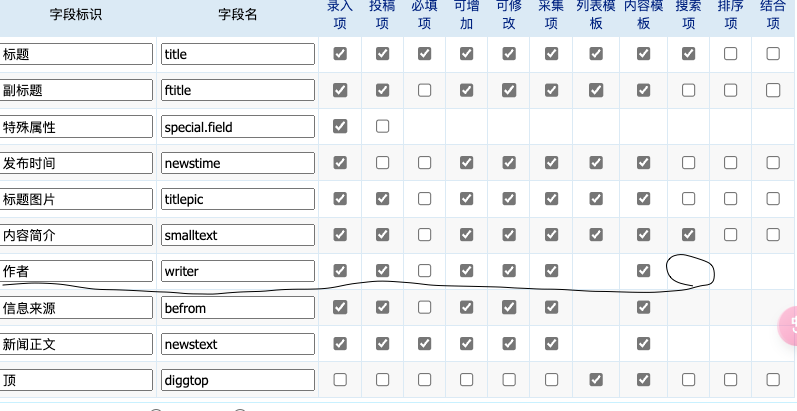Click the special.field name text box
This screenshot has height=411, width=797.
[x=238, y=127]
